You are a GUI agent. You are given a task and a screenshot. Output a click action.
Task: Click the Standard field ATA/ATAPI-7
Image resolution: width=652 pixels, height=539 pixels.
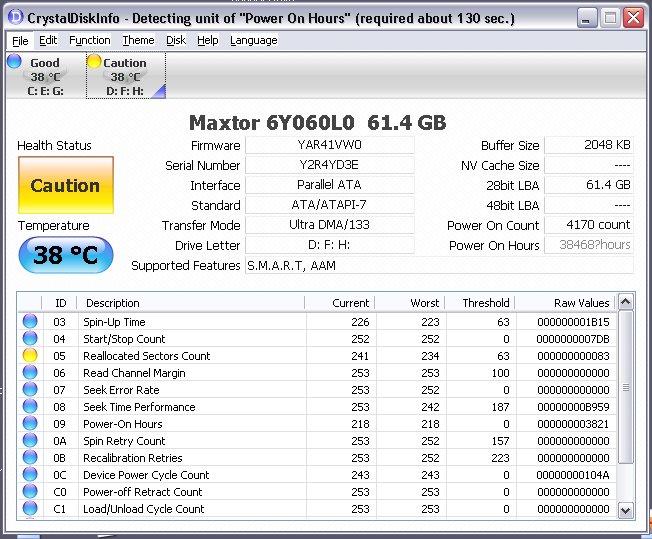coord(329,205)
